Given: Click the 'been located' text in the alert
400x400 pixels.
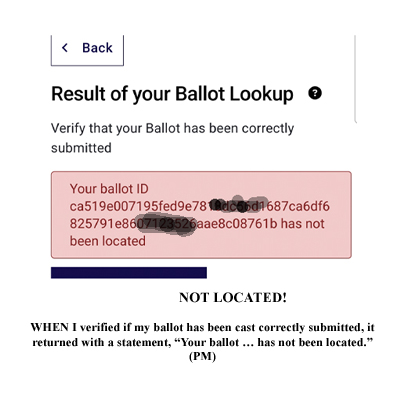Looking at the screenshot, I should click(x=108, y=241).
